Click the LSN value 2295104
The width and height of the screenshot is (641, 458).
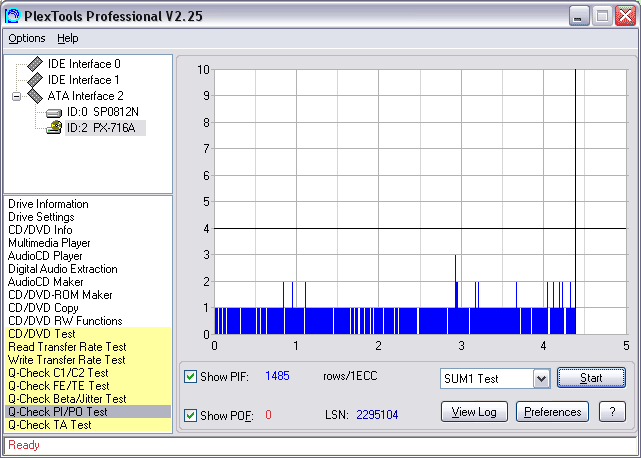(377, 415)
